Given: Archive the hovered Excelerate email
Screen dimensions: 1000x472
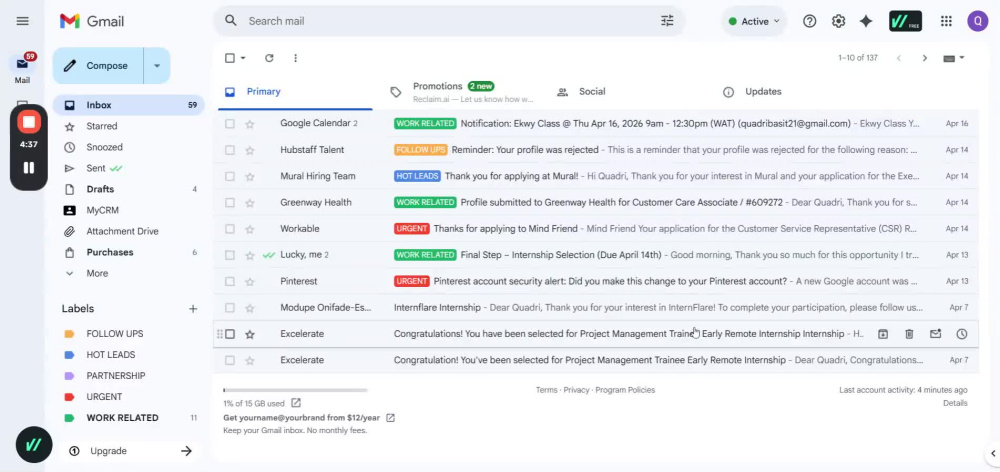Looking at the screenshot, I should [x=883, y=334].
